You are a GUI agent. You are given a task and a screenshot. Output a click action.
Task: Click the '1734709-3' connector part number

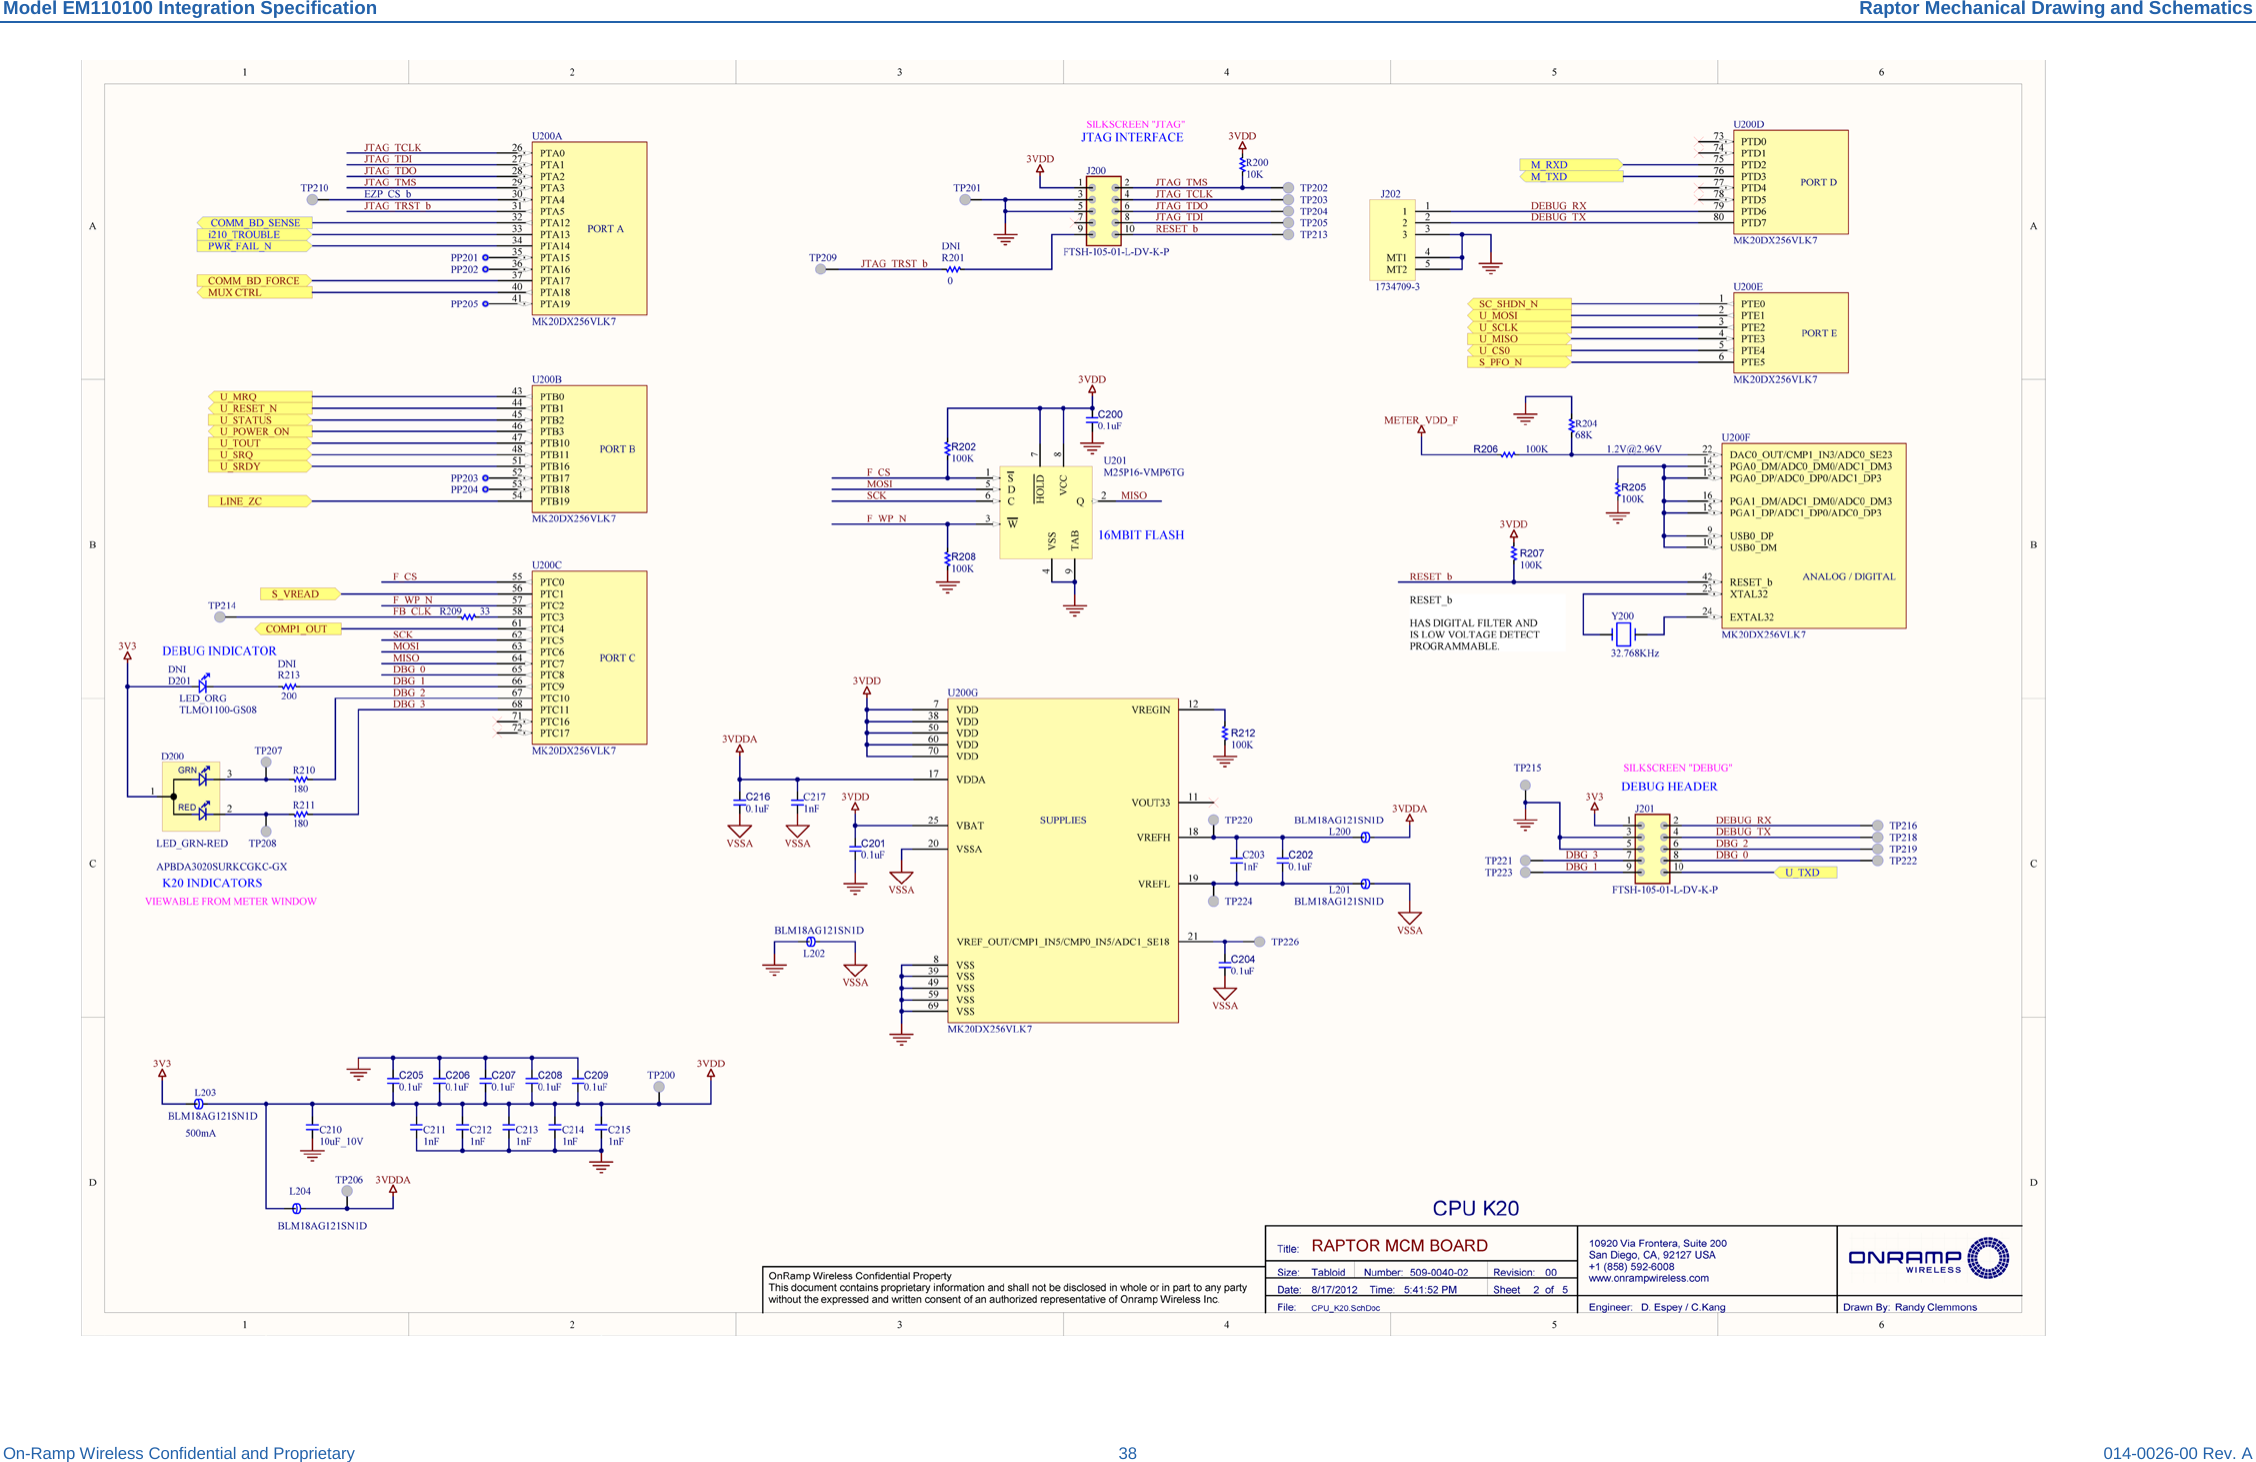[x=1397, y=287]
